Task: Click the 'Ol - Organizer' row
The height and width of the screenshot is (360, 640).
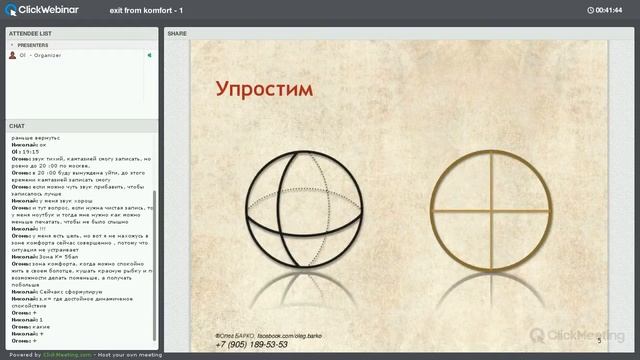Action: pyautogui.click(x=82, y=55)
